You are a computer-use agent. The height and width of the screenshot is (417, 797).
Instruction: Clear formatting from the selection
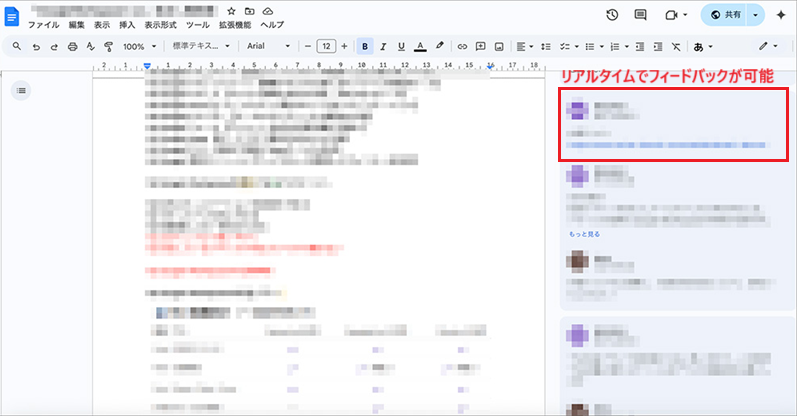tap(676, 46)
